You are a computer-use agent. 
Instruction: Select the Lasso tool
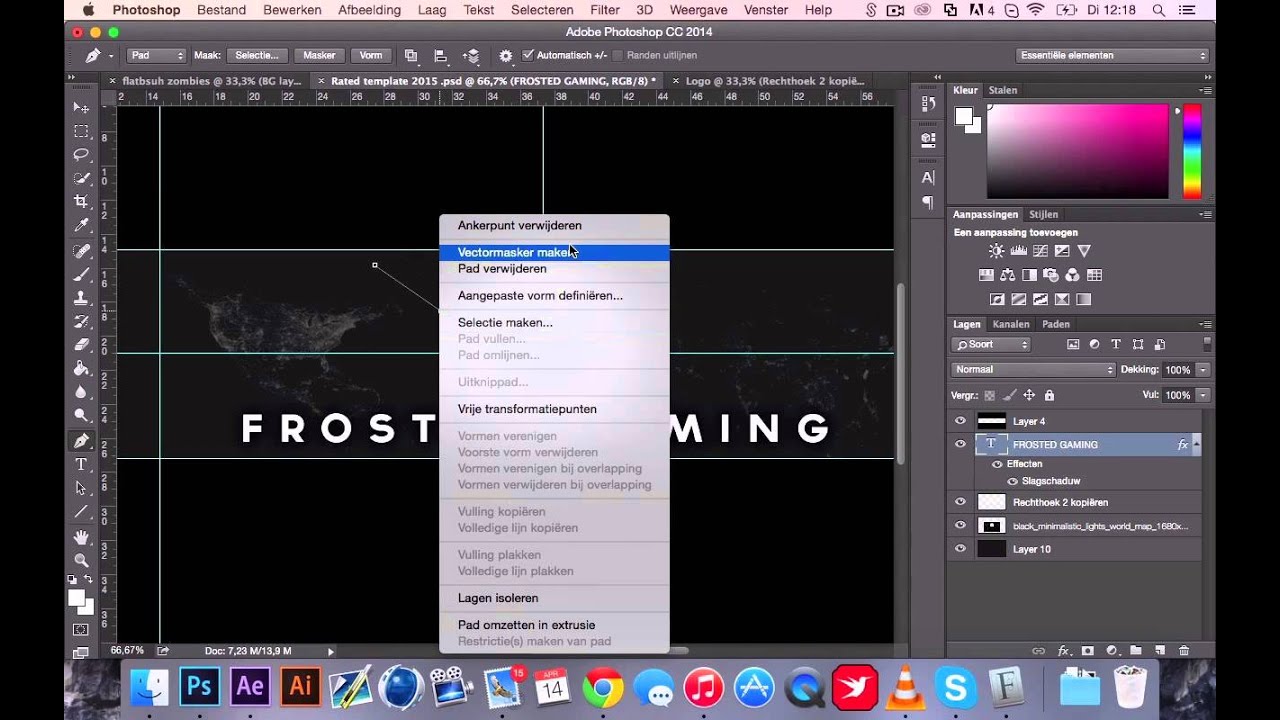tap(81, 154)
